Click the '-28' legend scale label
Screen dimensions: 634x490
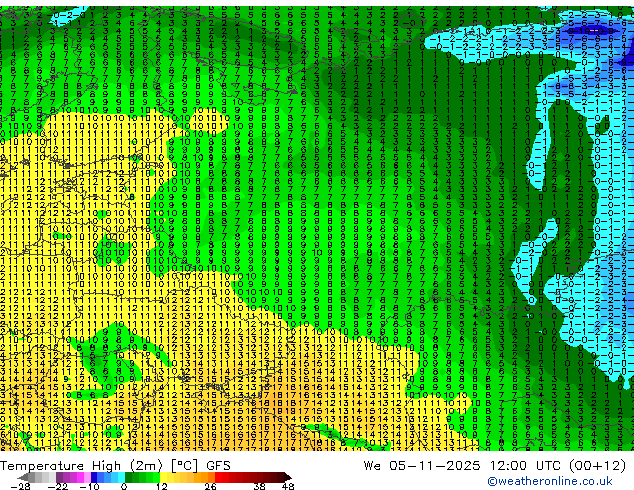20,486
